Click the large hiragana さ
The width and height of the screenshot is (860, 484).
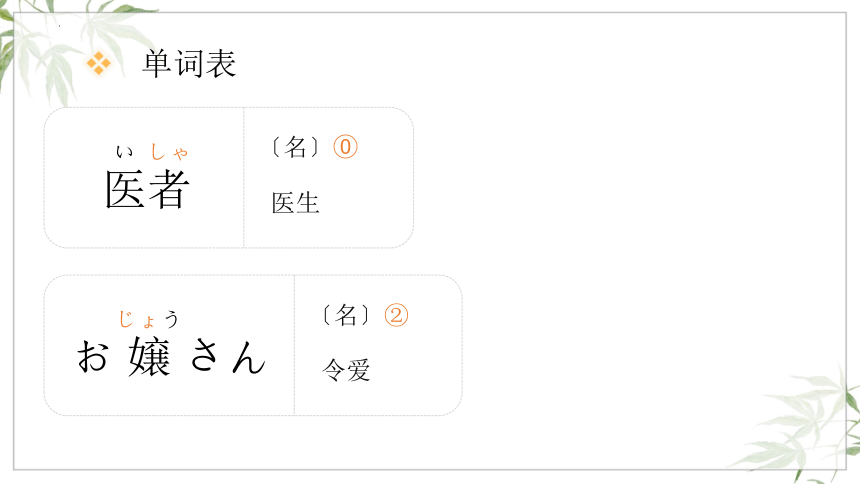[x=206, y=355]
